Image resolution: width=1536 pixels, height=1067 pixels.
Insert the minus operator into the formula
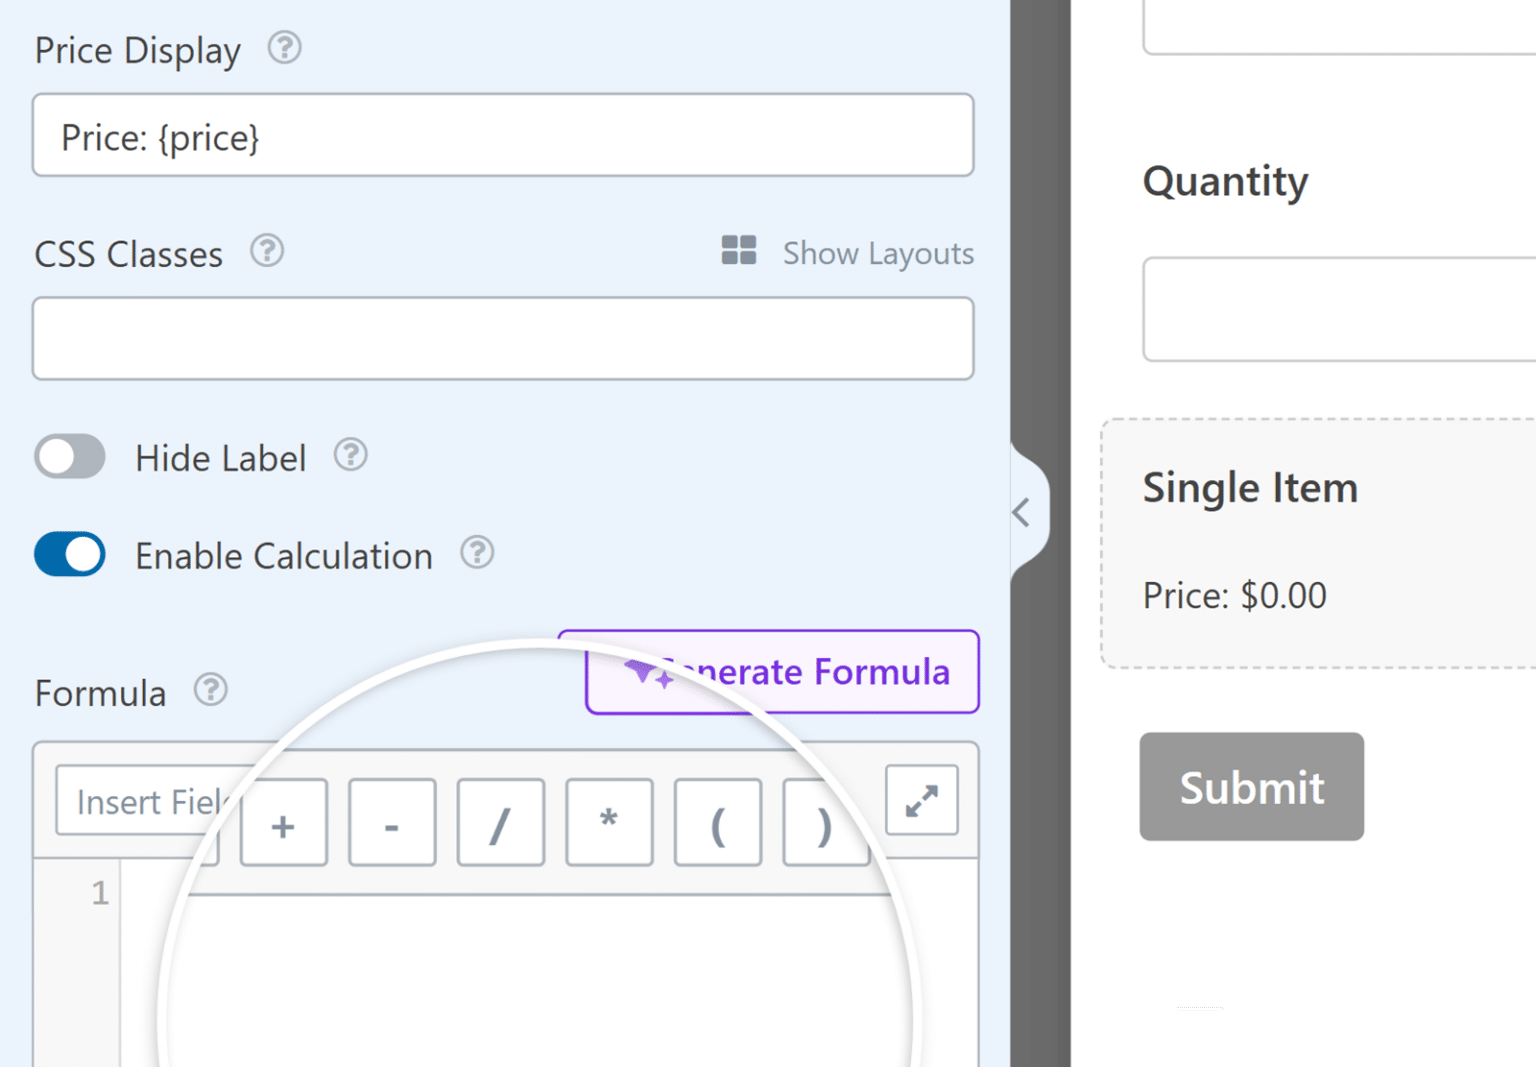tap(392, 822)
